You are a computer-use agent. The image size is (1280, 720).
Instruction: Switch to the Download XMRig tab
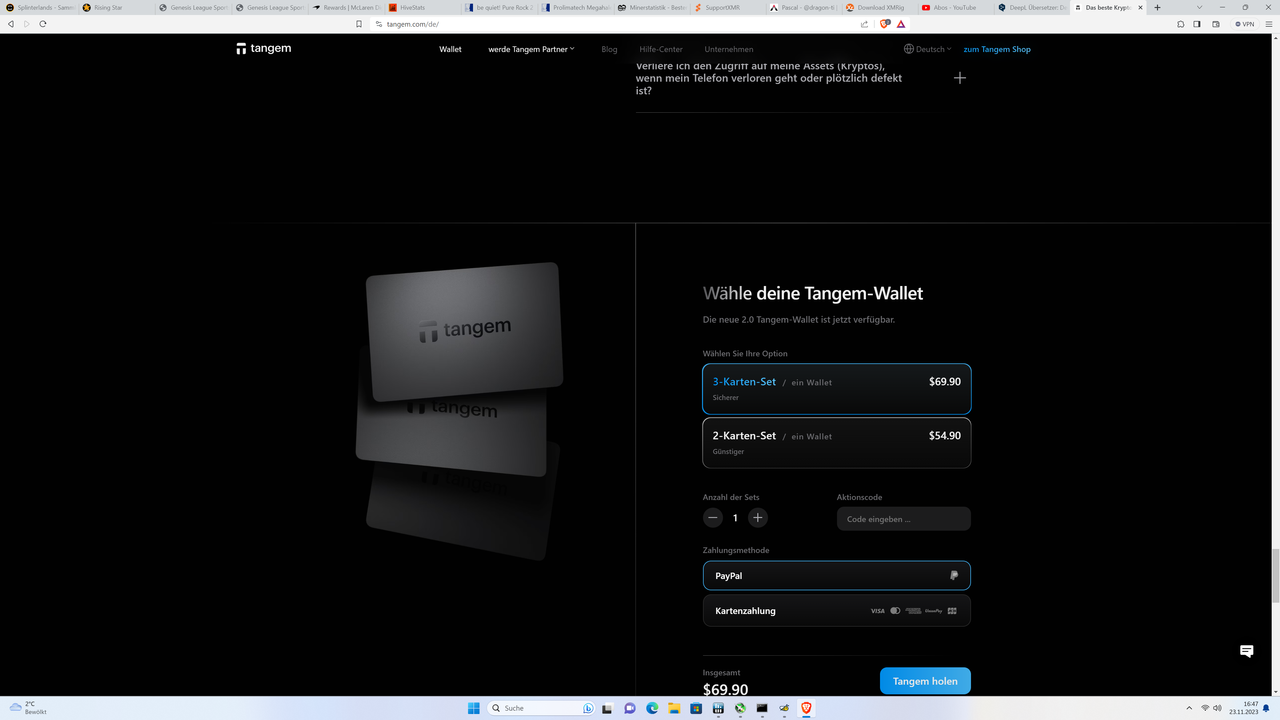coord(878,7)
